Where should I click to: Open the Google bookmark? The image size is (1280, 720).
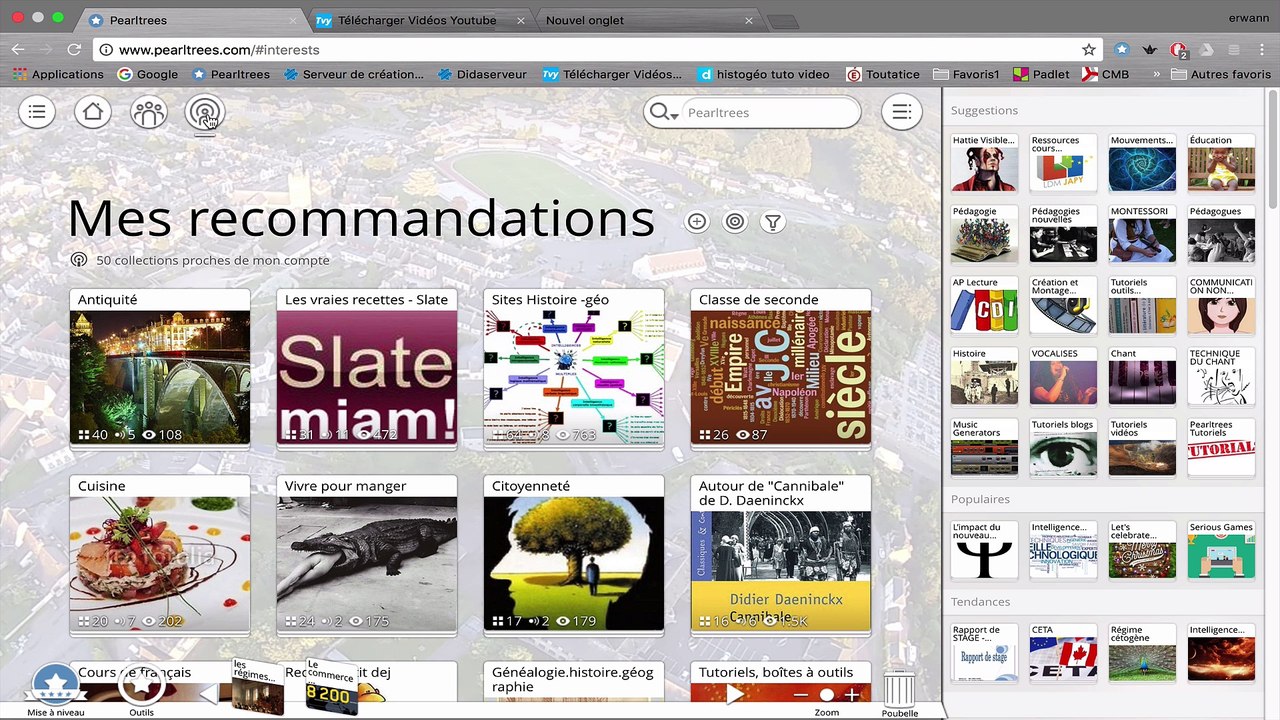[147, 74]
